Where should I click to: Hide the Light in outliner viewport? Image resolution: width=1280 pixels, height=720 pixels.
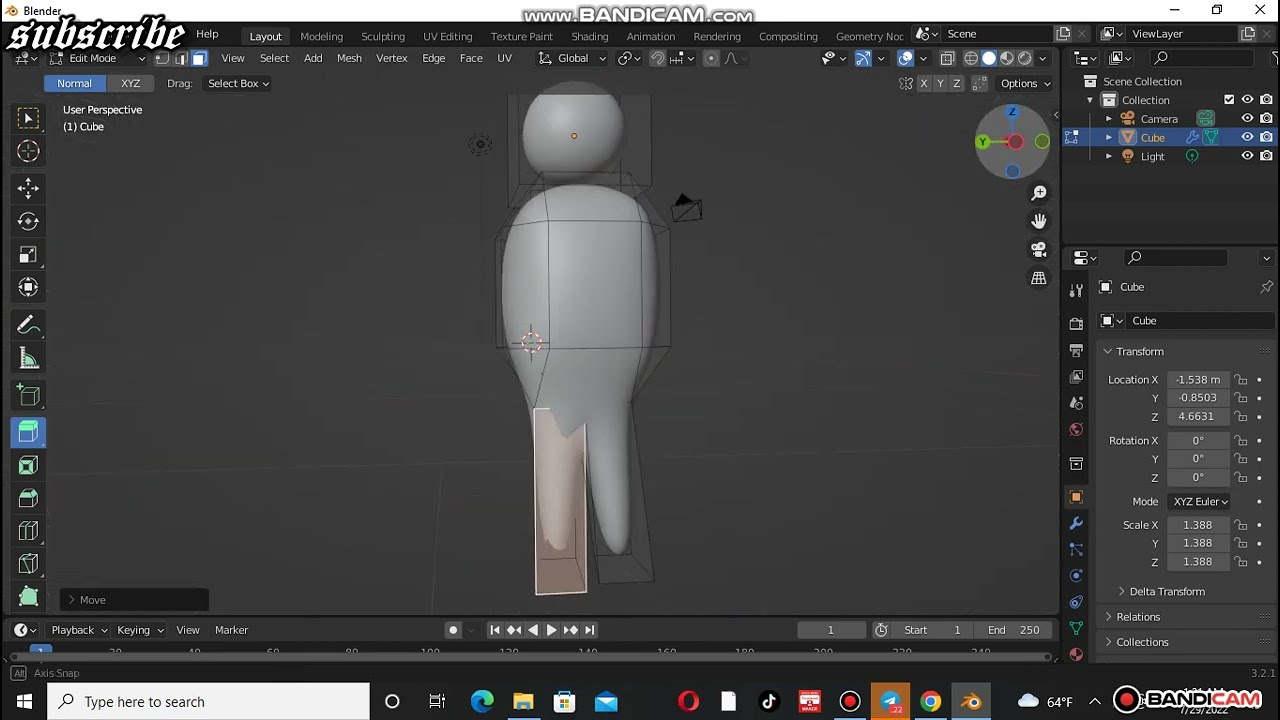(x=1247, y=156)
